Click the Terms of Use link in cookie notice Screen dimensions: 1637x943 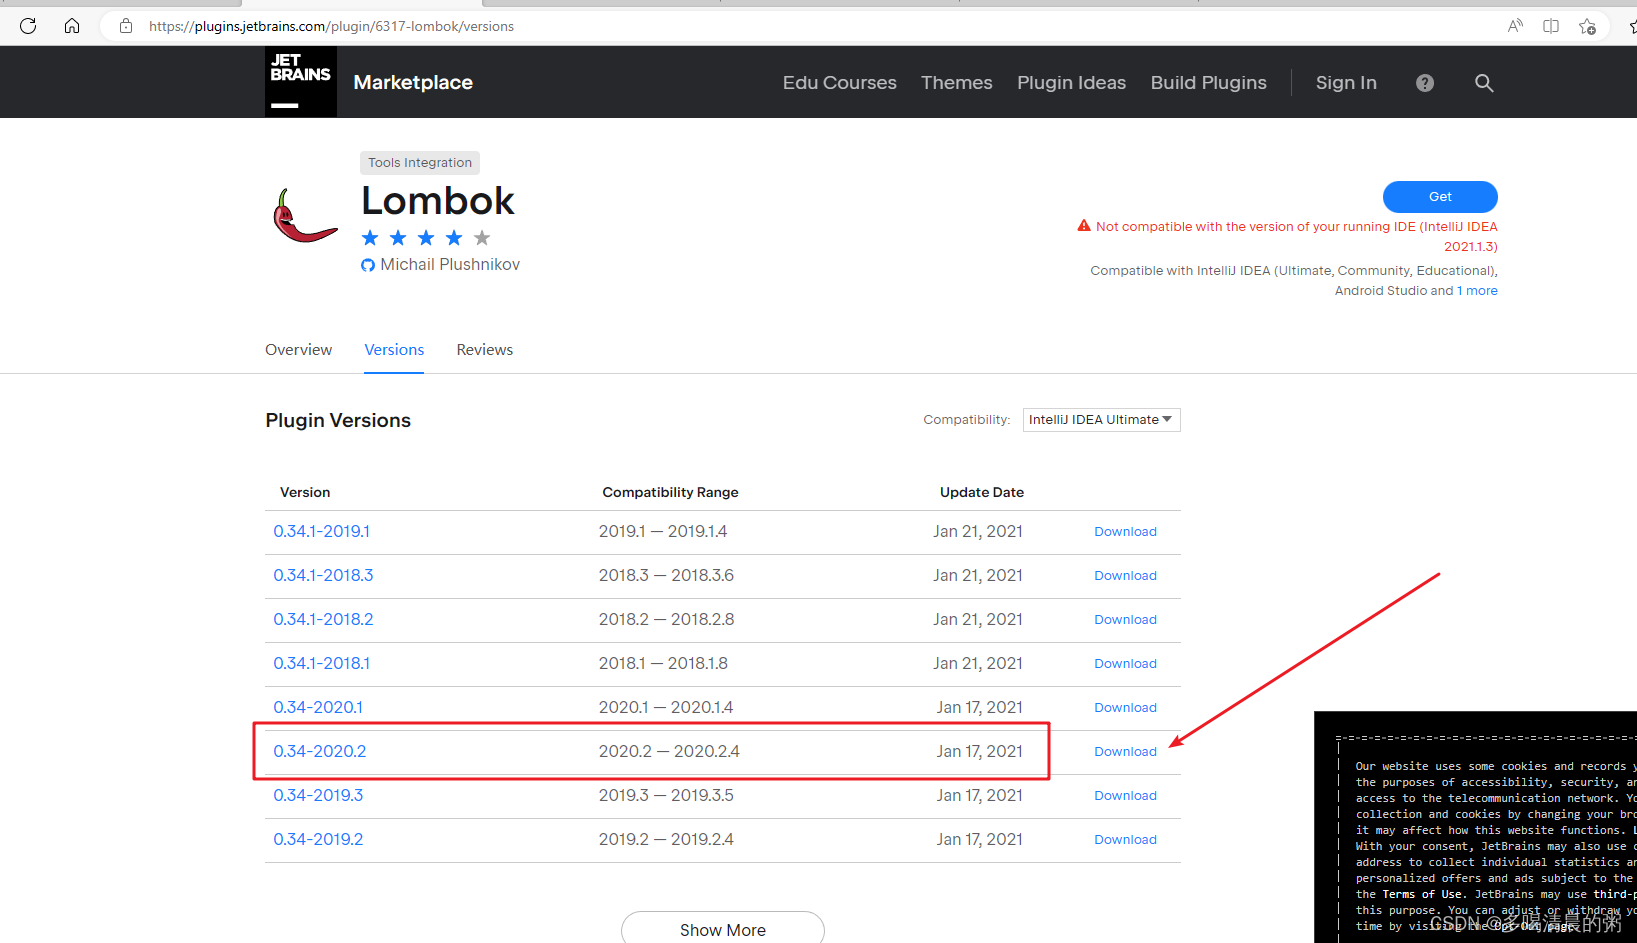coord(1422,895)
